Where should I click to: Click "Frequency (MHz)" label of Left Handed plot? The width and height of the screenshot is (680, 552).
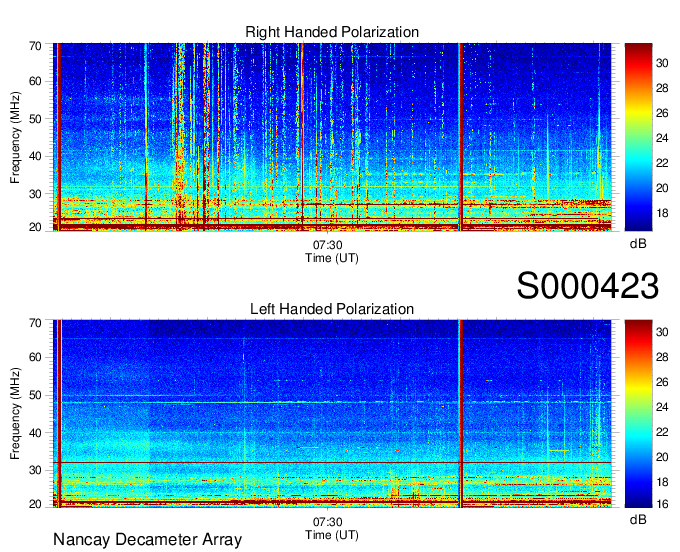(15, 414)
